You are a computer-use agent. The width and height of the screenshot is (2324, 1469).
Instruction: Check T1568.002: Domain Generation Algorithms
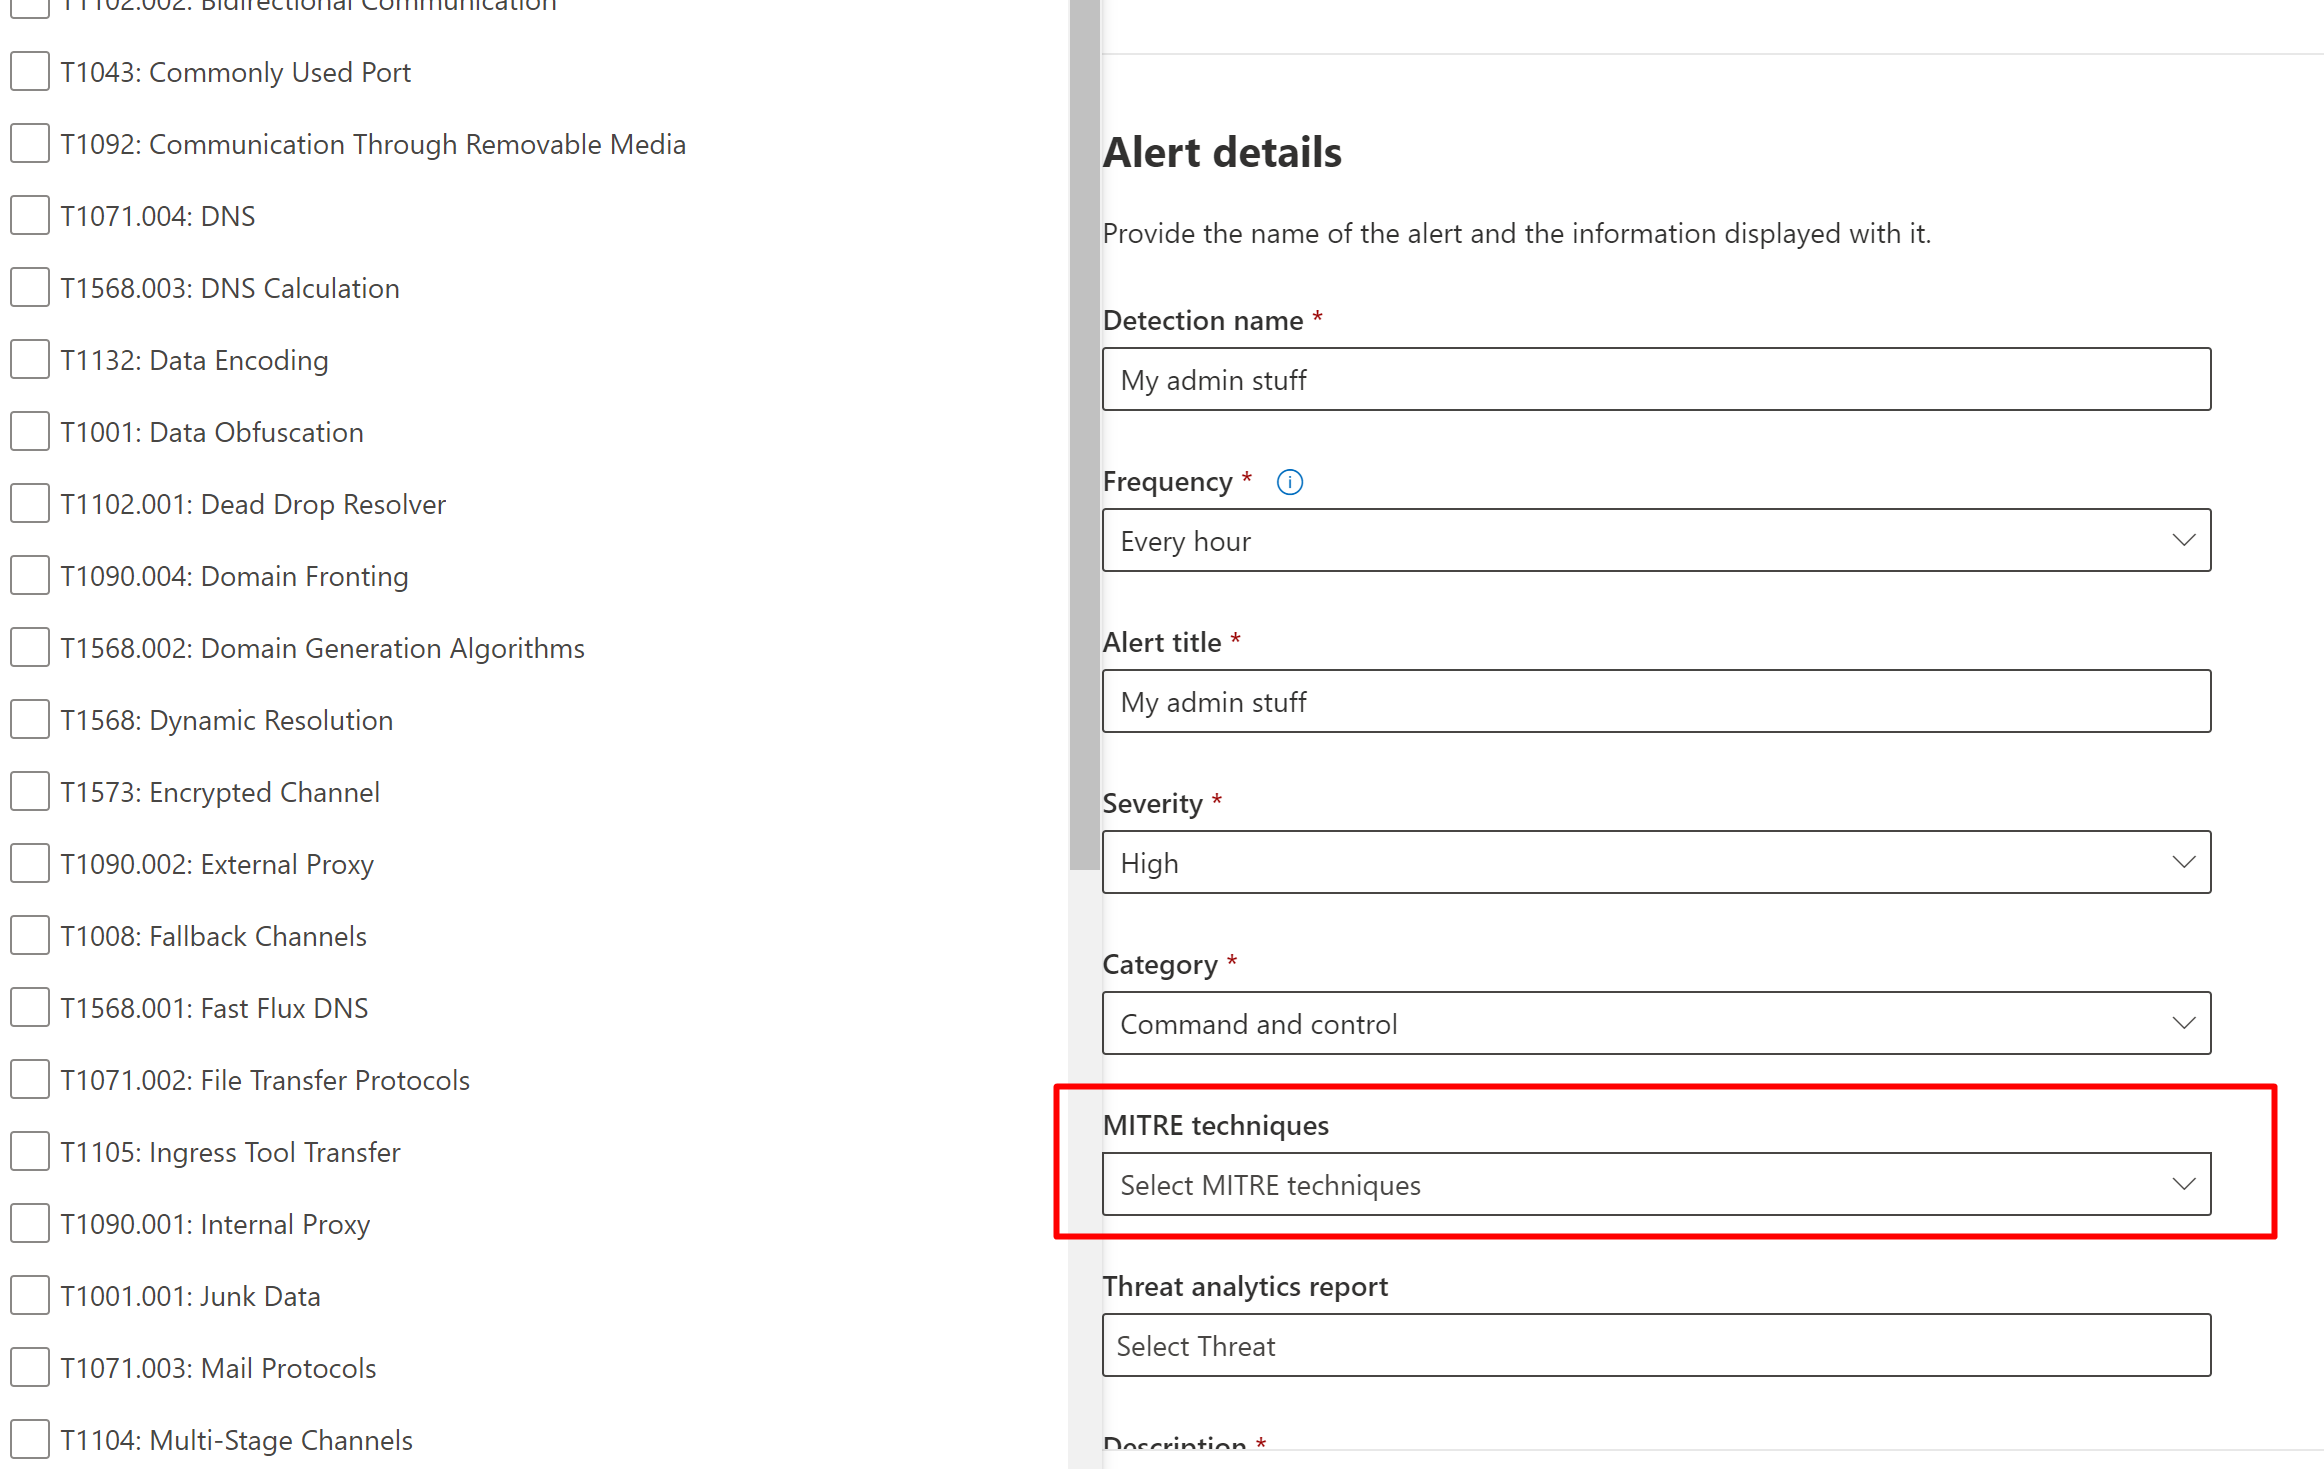30,648
